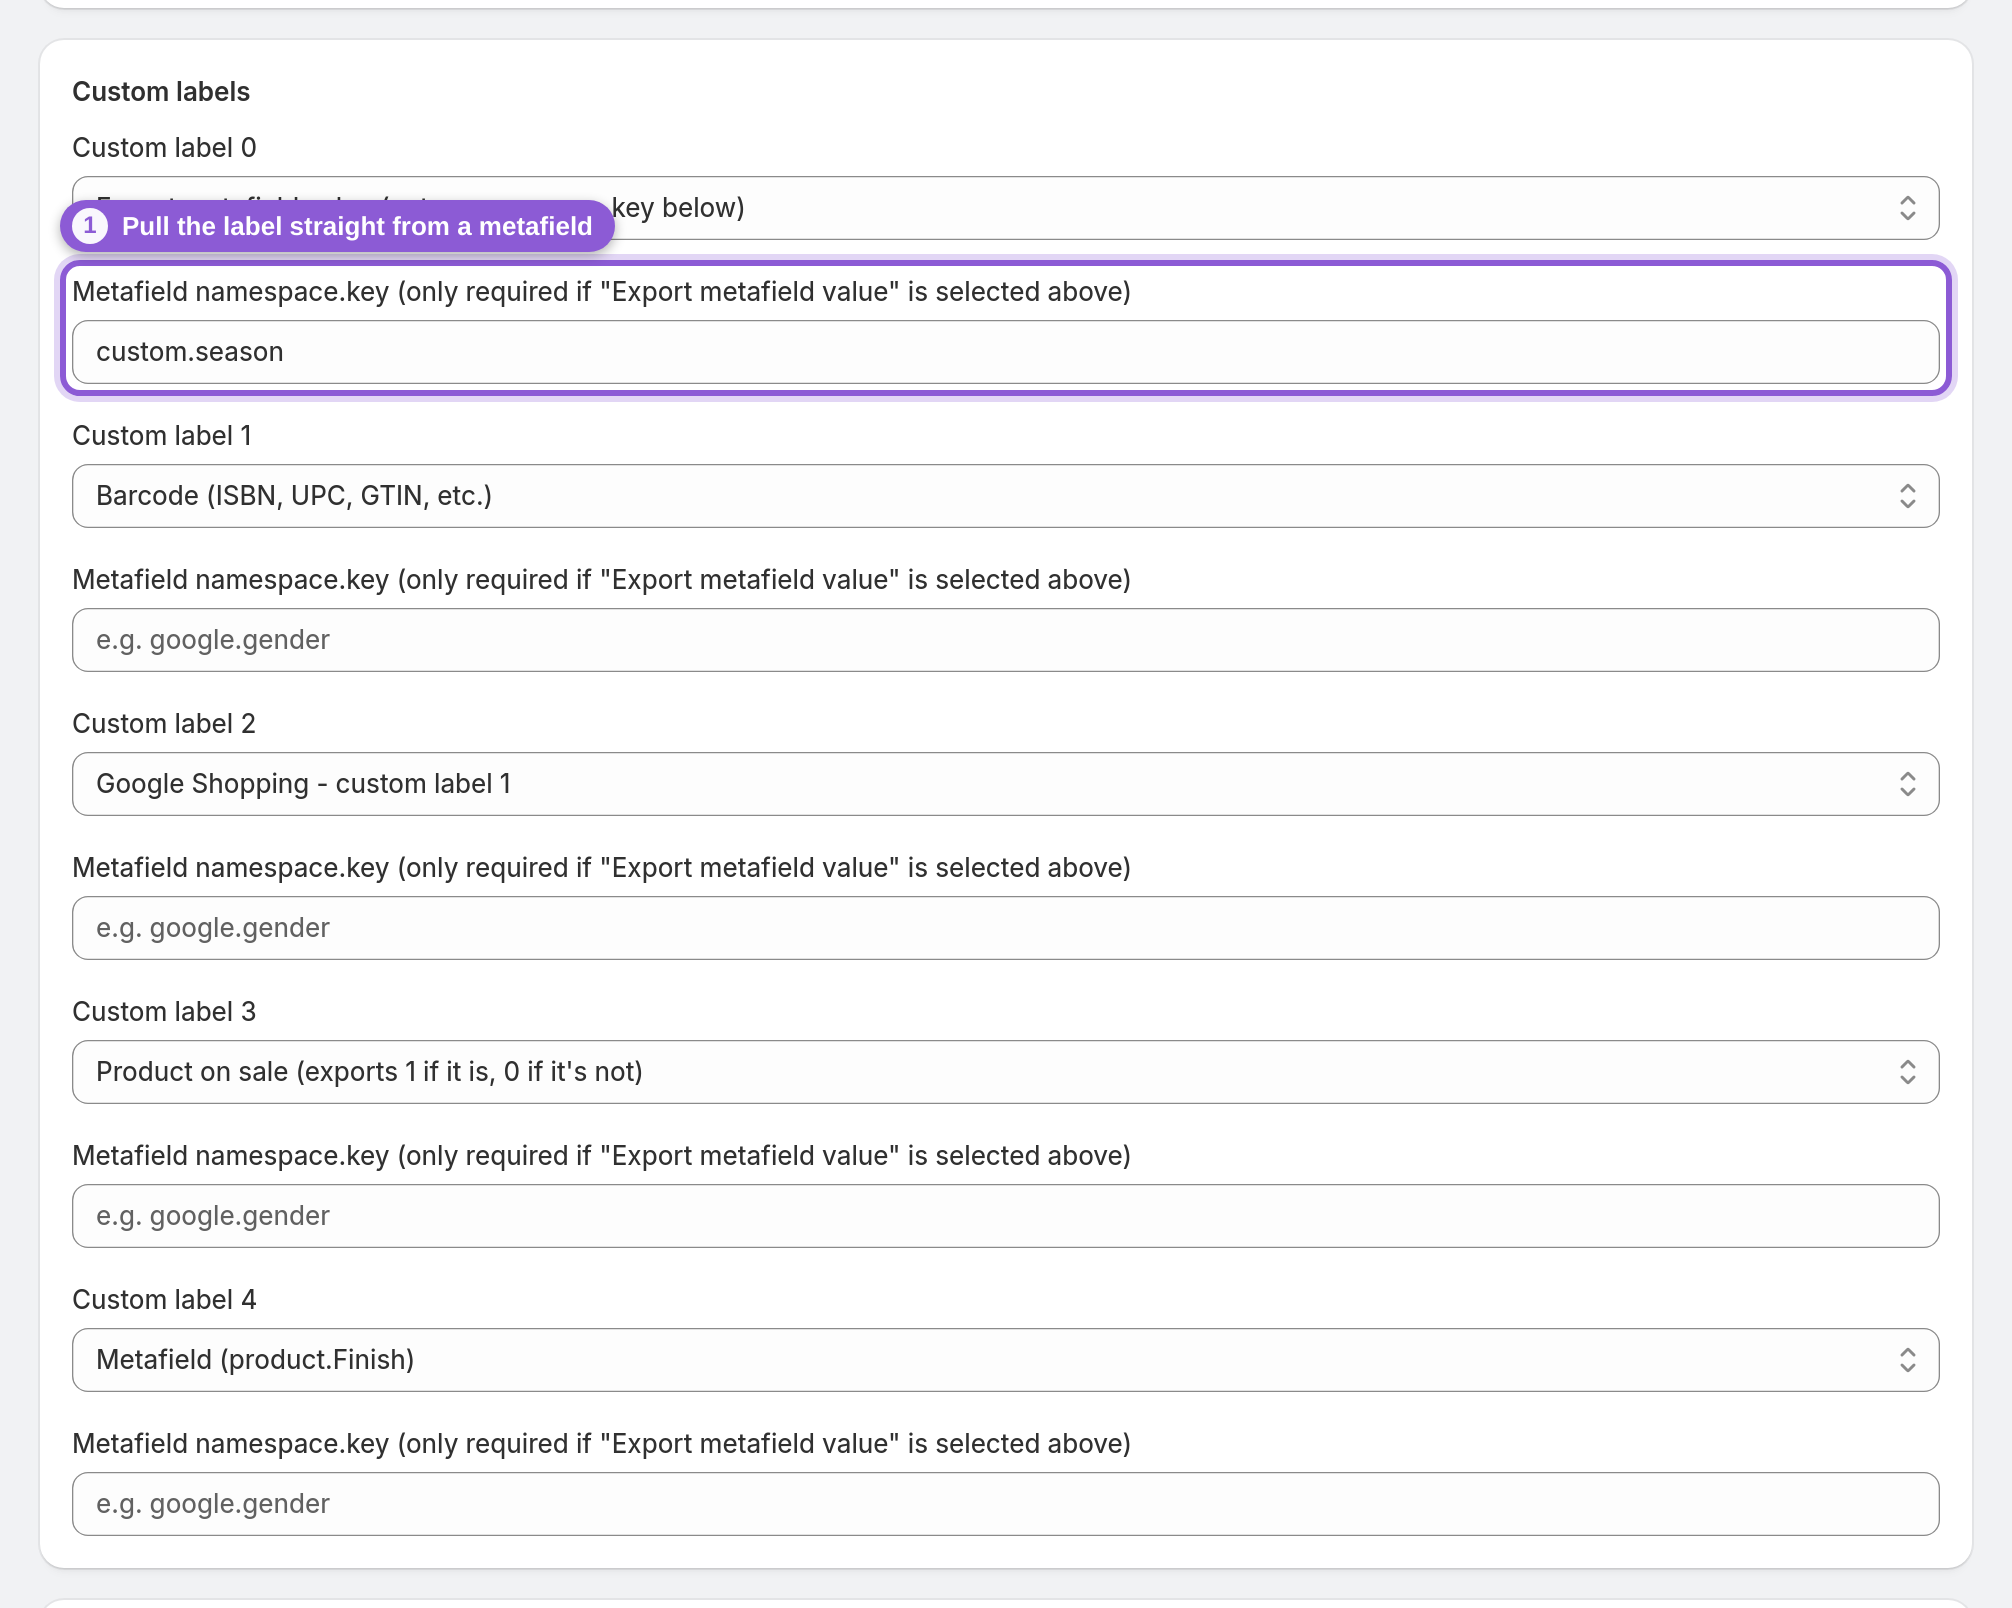
Task: Click the Custom labels heading
Action: point(161,92)
